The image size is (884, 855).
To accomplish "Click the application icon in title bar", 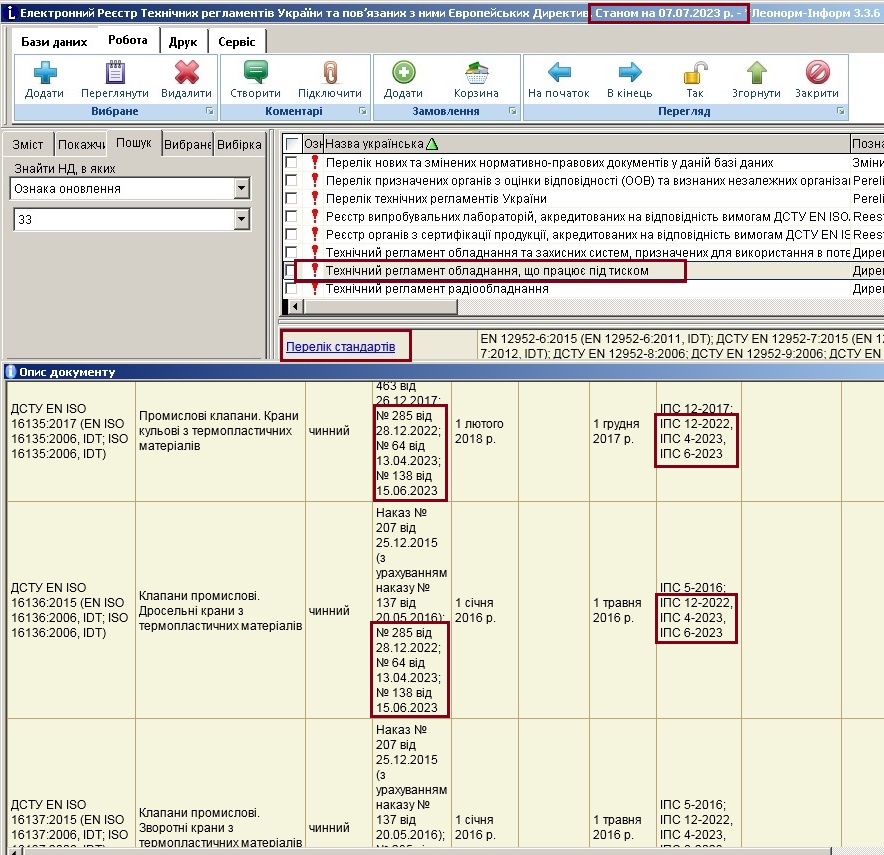I will 10,12.
